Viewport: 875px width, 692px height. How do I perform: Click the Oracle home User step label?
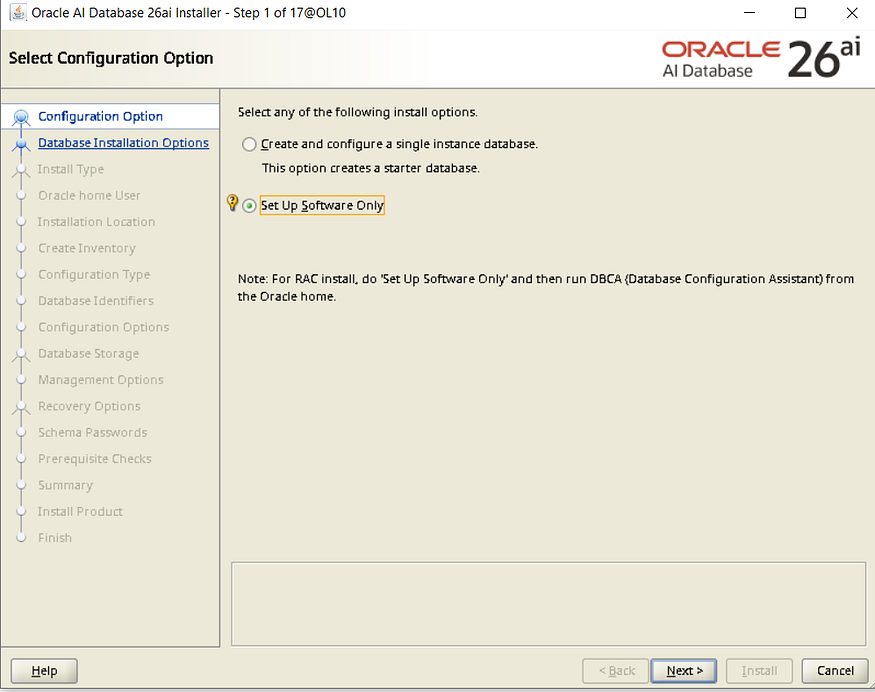pos(89,195)
